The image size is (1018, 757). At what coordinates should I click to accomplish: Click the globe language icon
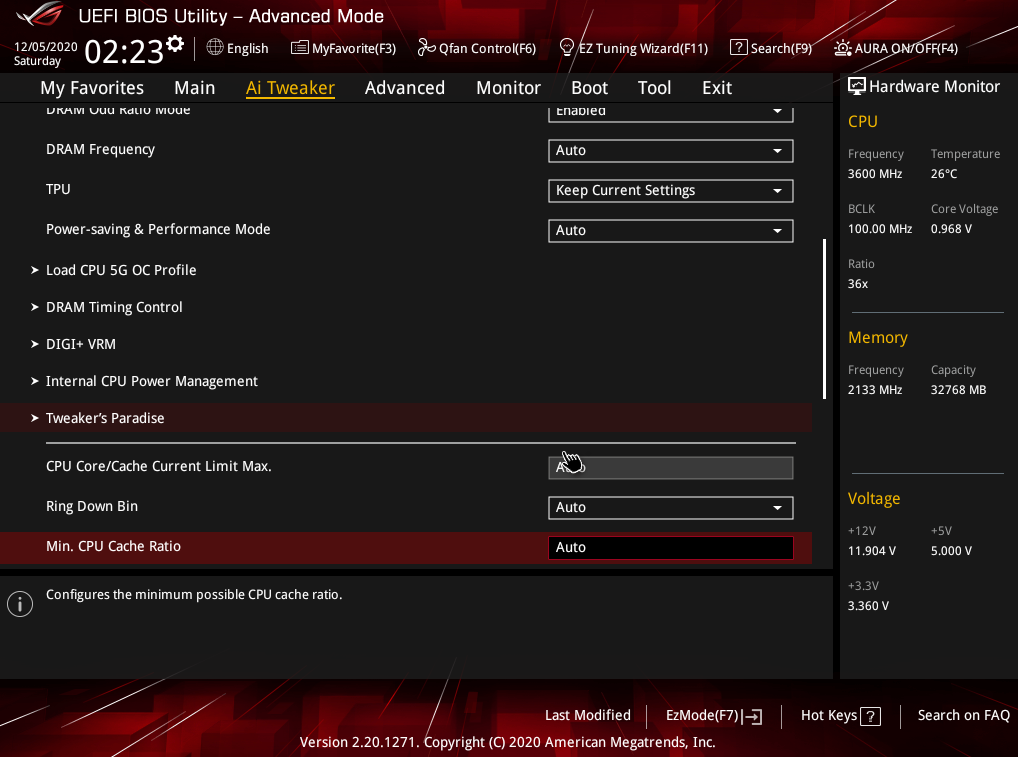(215, 47)
